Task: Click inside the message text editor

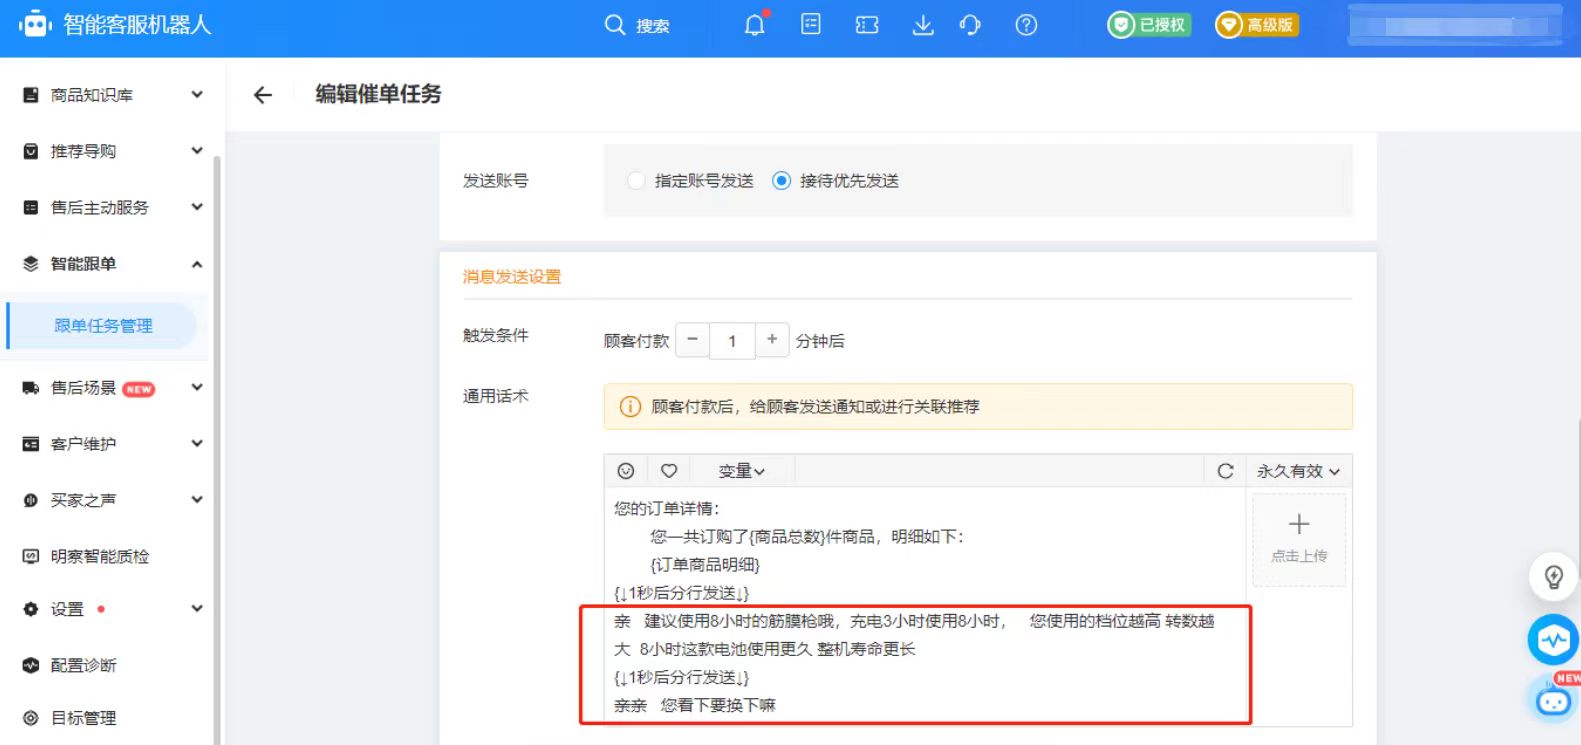Action: (x=927, y=606)
